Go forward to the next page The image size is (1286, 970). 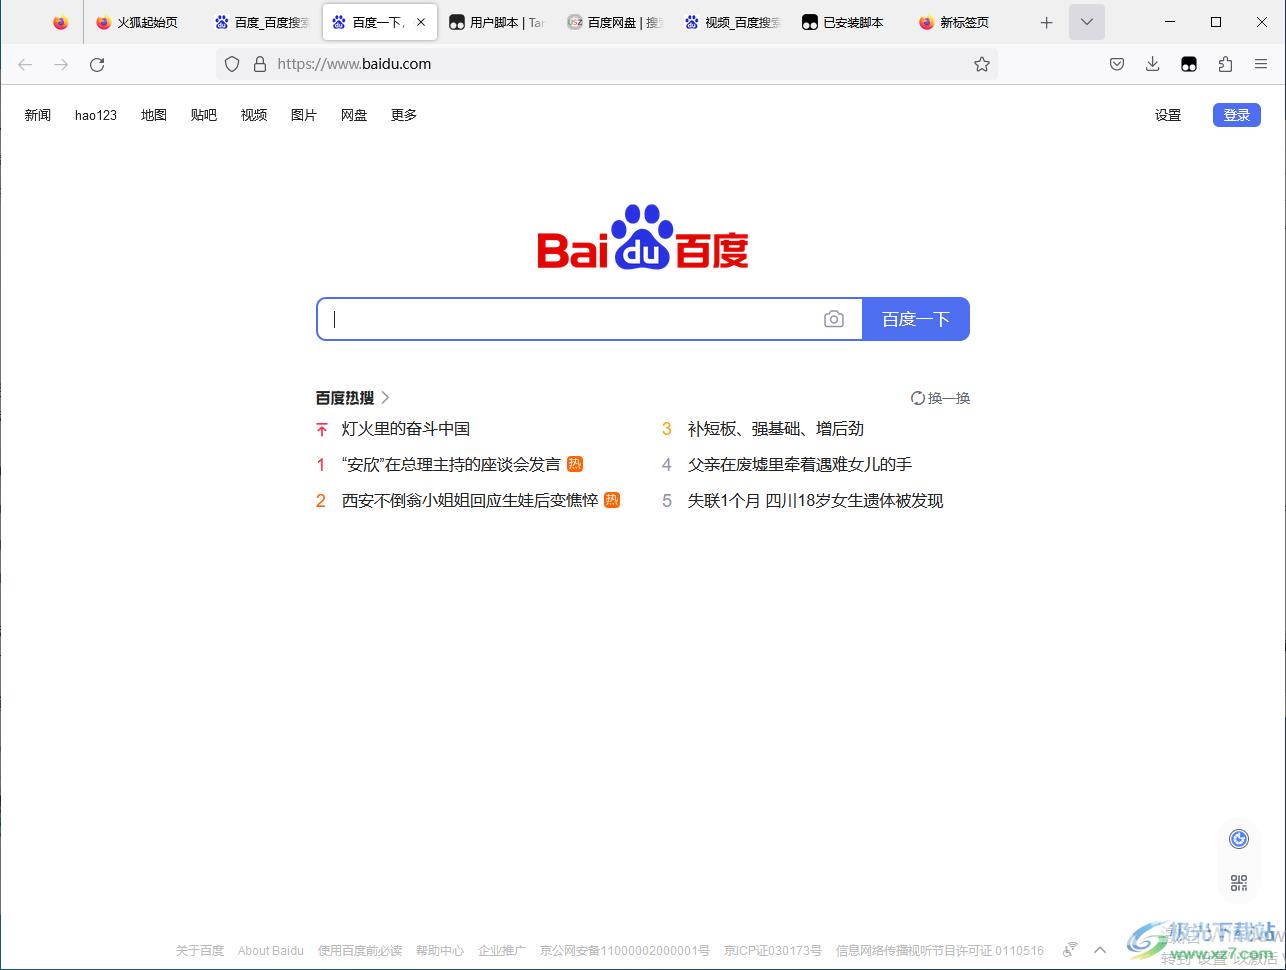click(61, 64)
